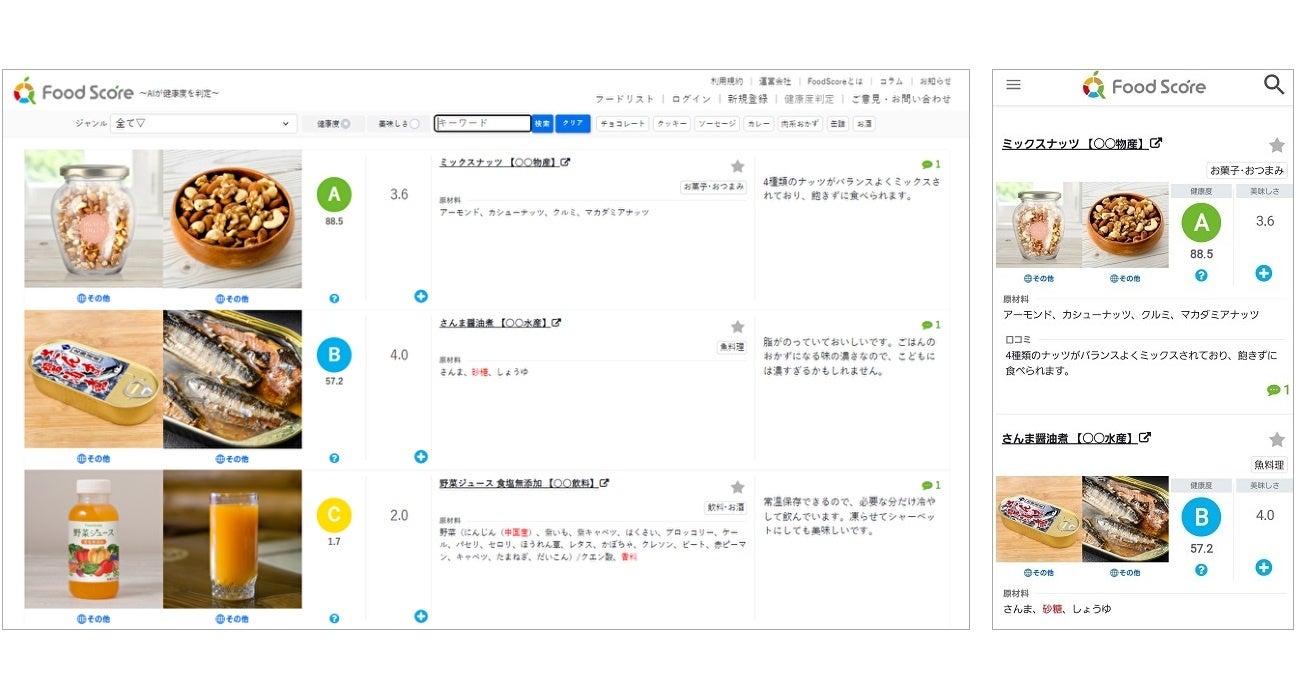Tap the plus icon under 4.0 in mobile view
This screenshot has height=700, width=1300.
point(1264,567)
